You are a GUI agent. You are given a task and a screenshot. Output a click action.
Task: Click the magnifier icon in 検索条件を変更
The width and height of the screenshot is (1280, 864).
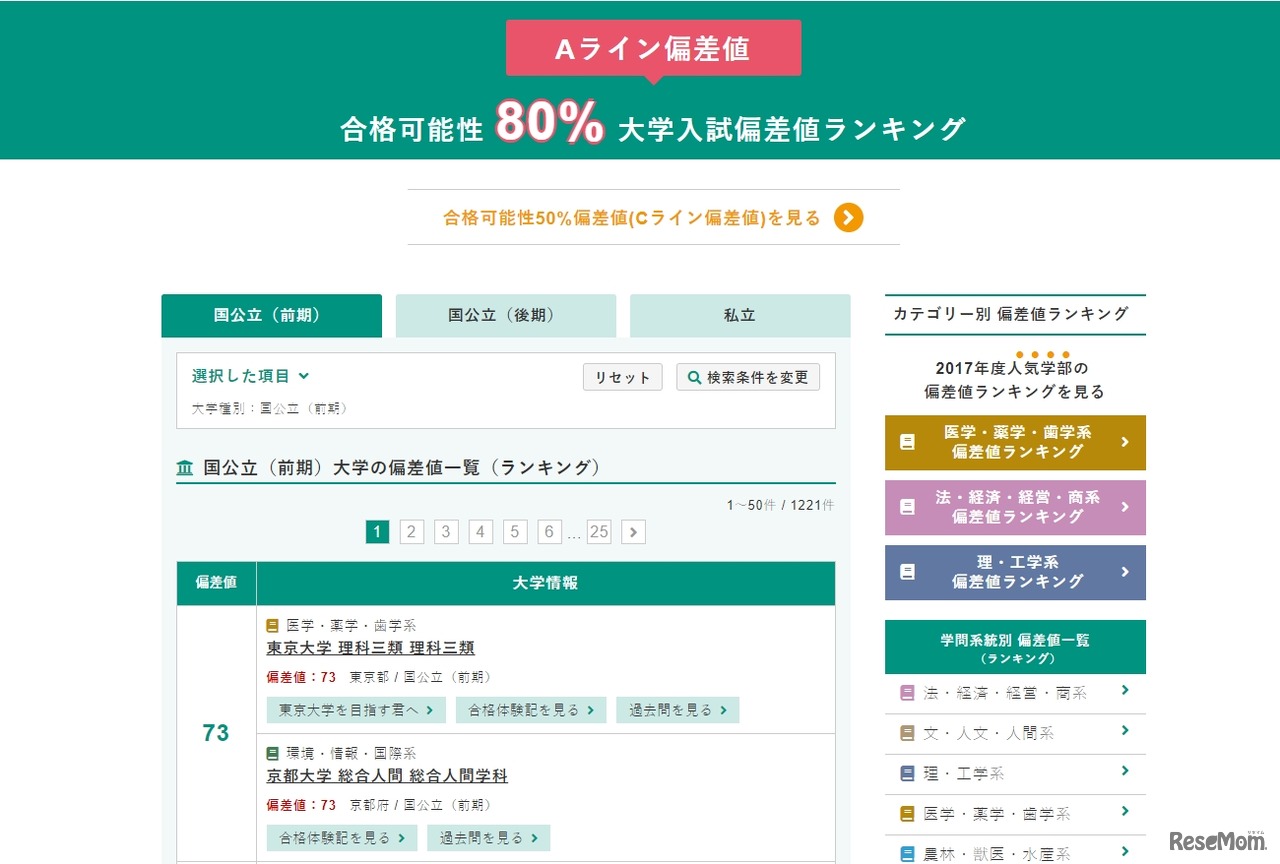pos(695,377)
